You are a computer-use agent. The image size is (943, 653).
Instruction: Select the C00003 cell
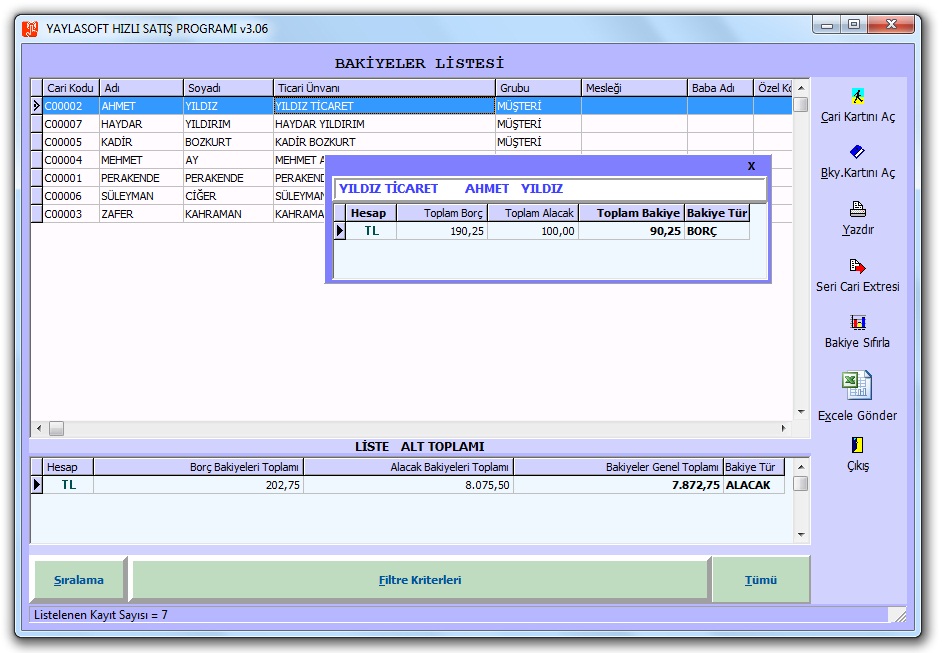(x=71, y=214)
